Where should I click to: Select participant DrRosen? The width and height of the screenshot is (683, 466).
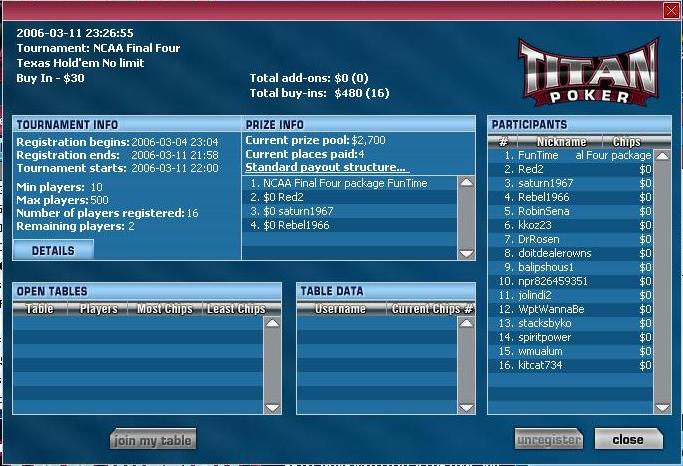coord(571,239)
